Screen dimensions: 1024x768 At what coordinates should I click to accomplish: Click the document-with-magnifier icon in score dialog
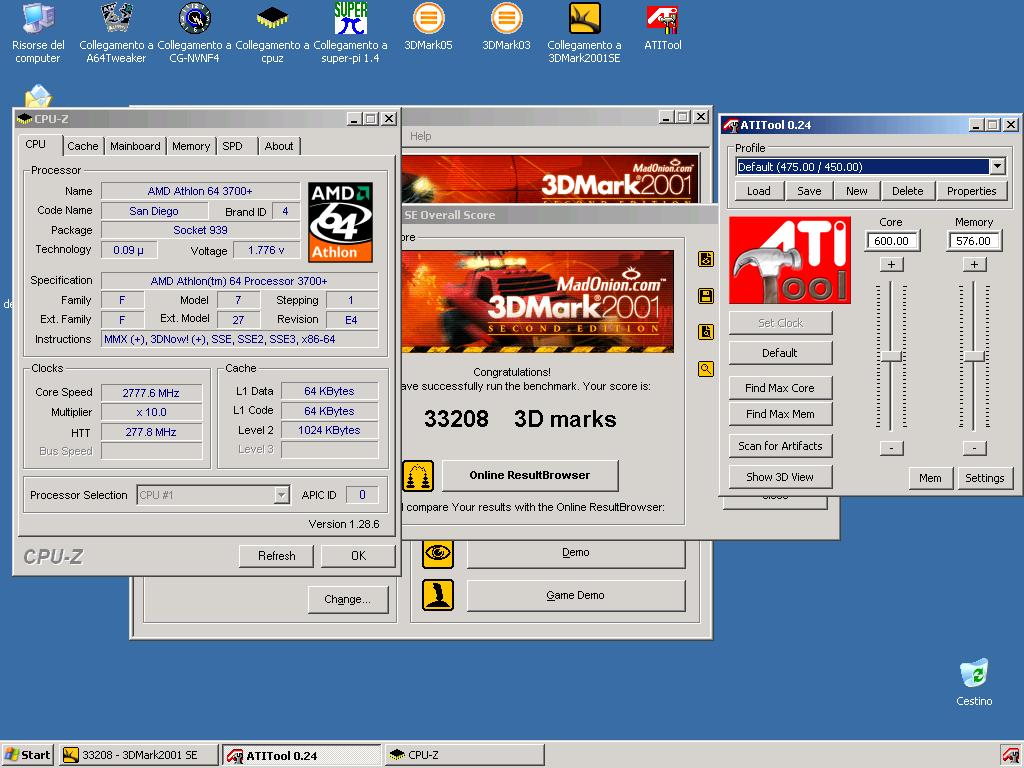[x=705, y=332]
